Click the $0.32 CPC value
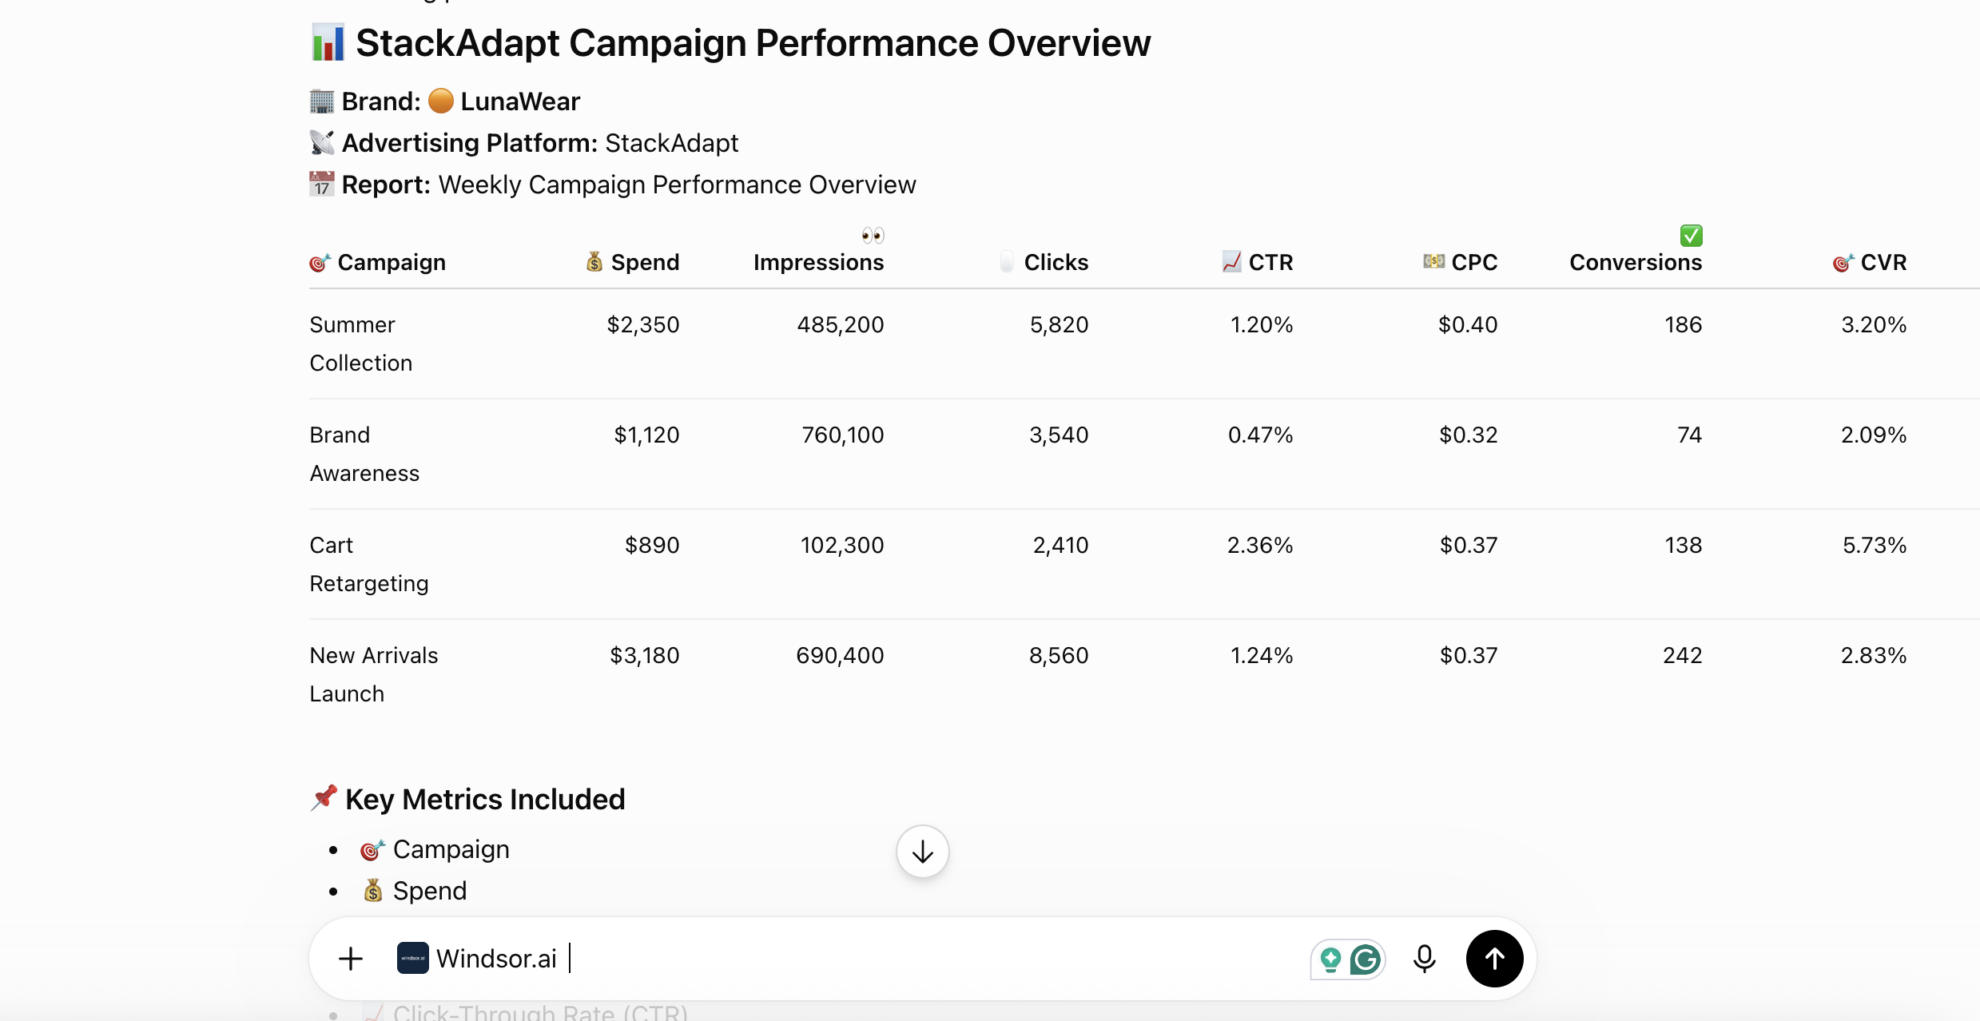 [x=1468, y=435]
